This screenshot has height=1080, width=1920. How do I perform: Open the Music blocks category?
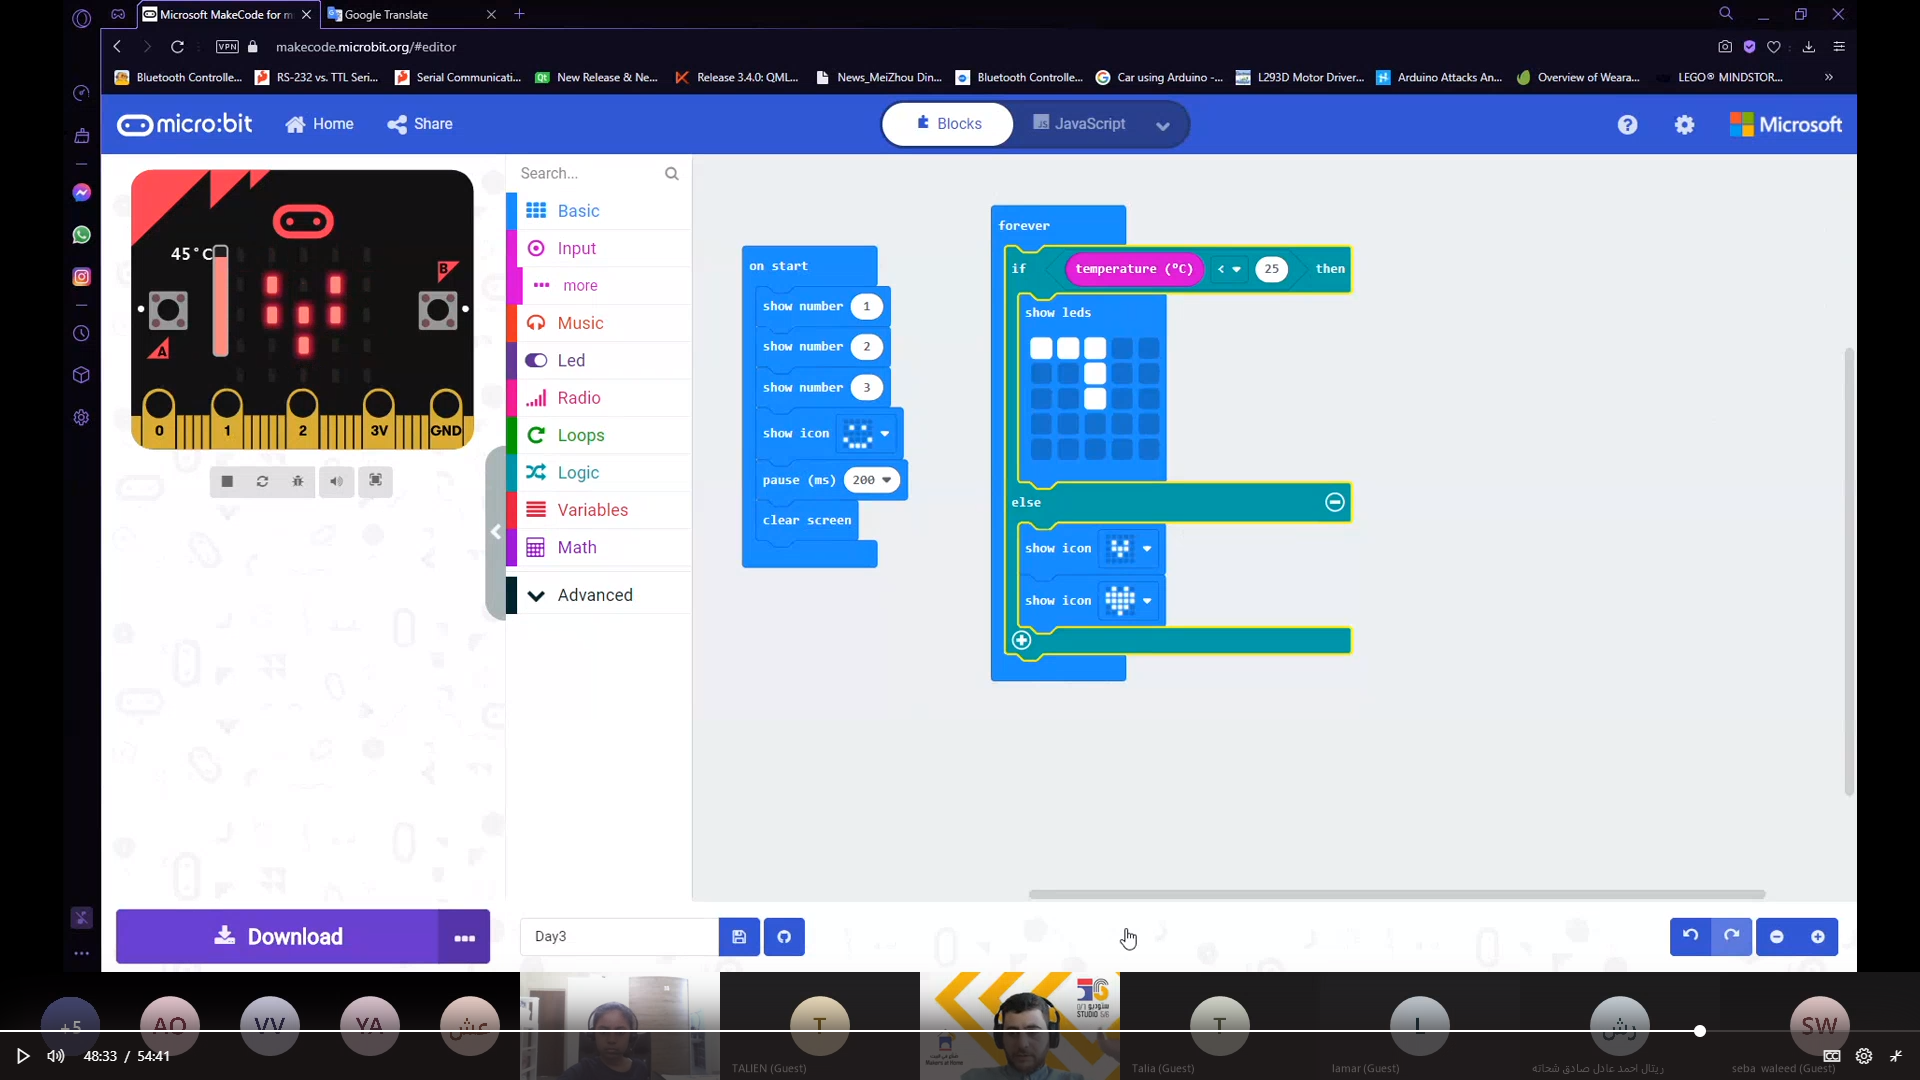[x=598, y=323]
